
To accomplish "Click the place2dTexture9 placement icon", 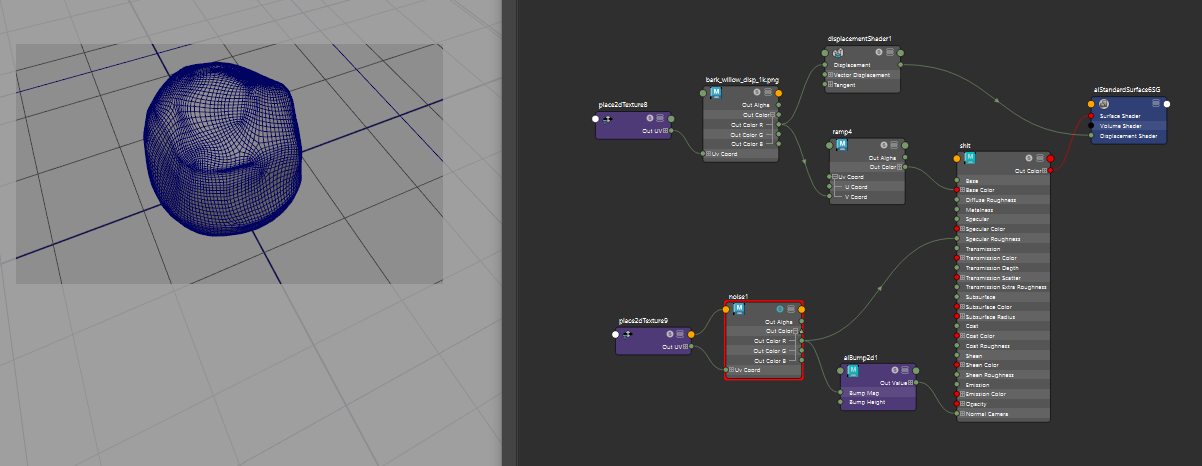I will point(629,334).
